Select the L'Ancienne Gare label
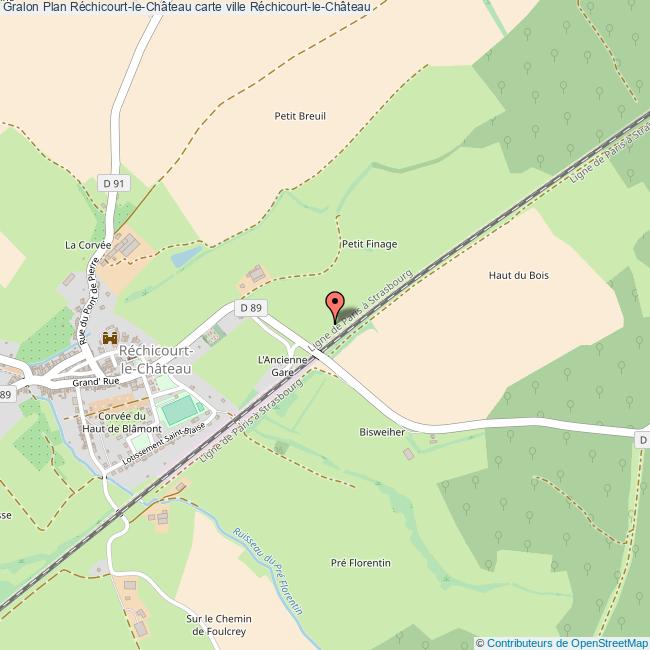The height and width of the screenshot is (650, 650). point(282,366)
